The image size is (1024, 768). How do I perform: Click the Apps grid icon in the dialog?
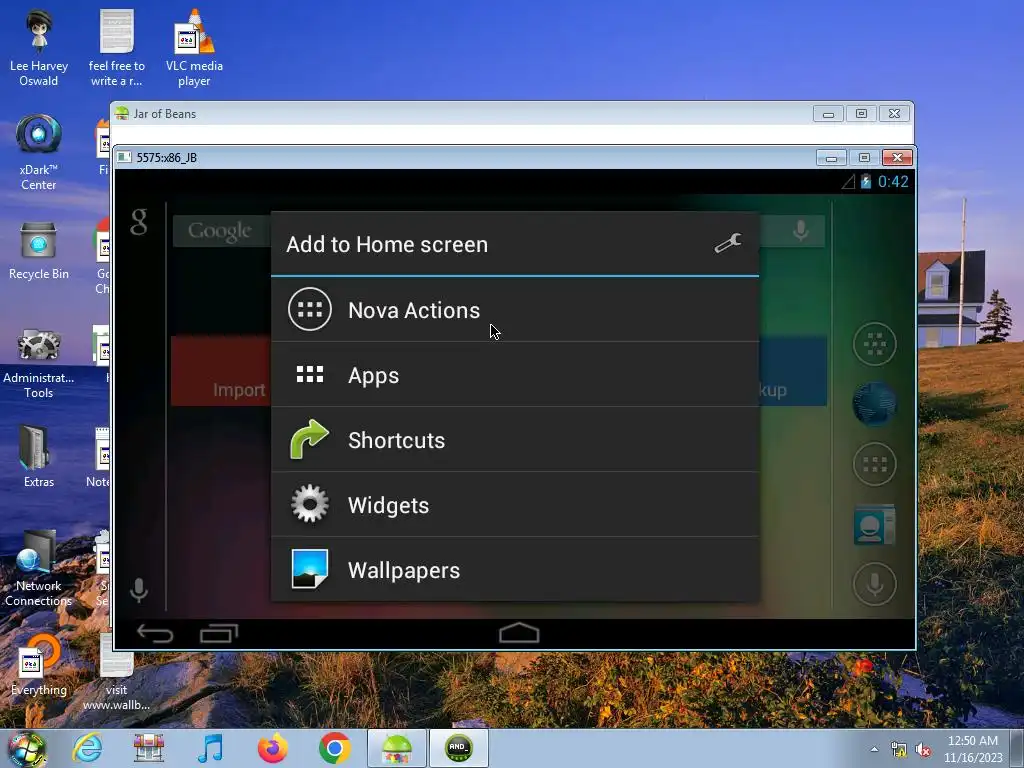pyautogui.click(x=310, y=374)
